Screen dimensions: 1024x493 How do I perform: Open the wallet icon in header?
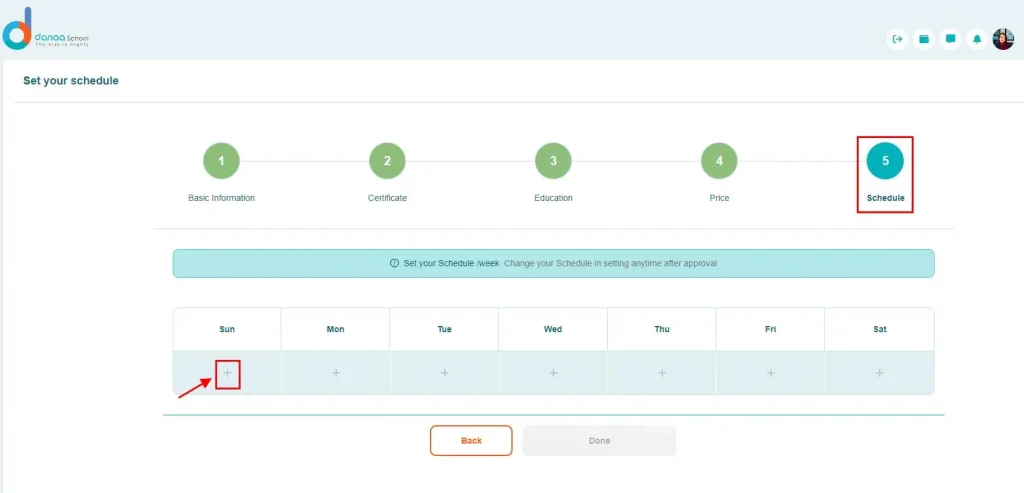[x=924, y=39]
